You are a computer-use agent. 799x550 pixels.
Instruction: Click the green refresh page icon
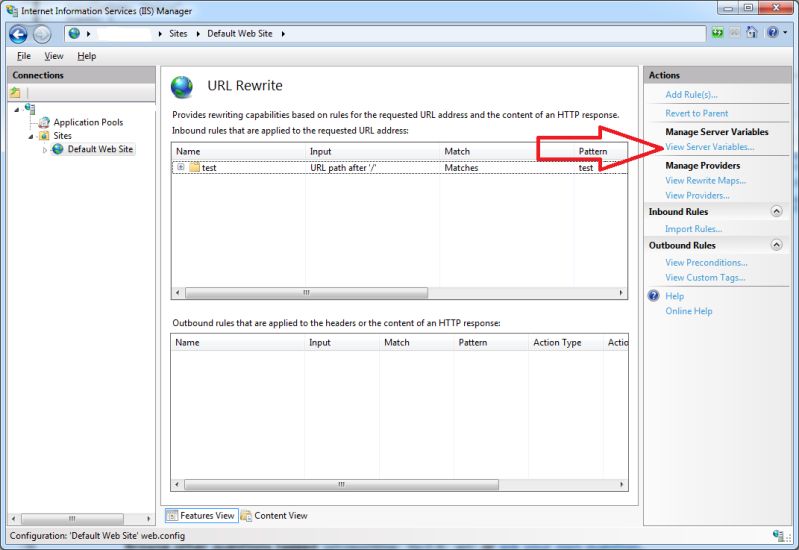point(717,33)
